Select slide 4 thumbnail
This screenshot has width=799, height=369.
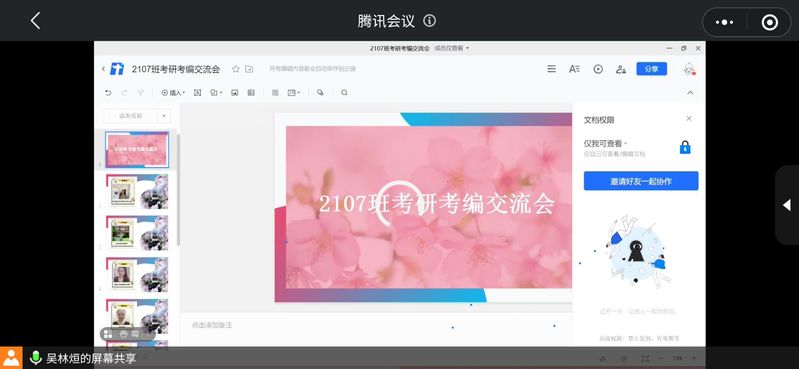[137, 274]
